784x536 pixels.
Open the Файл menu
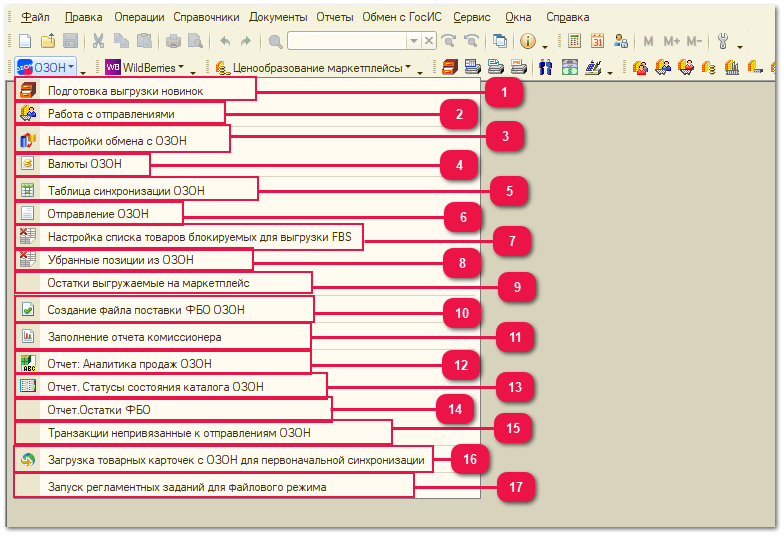(35, 17)
